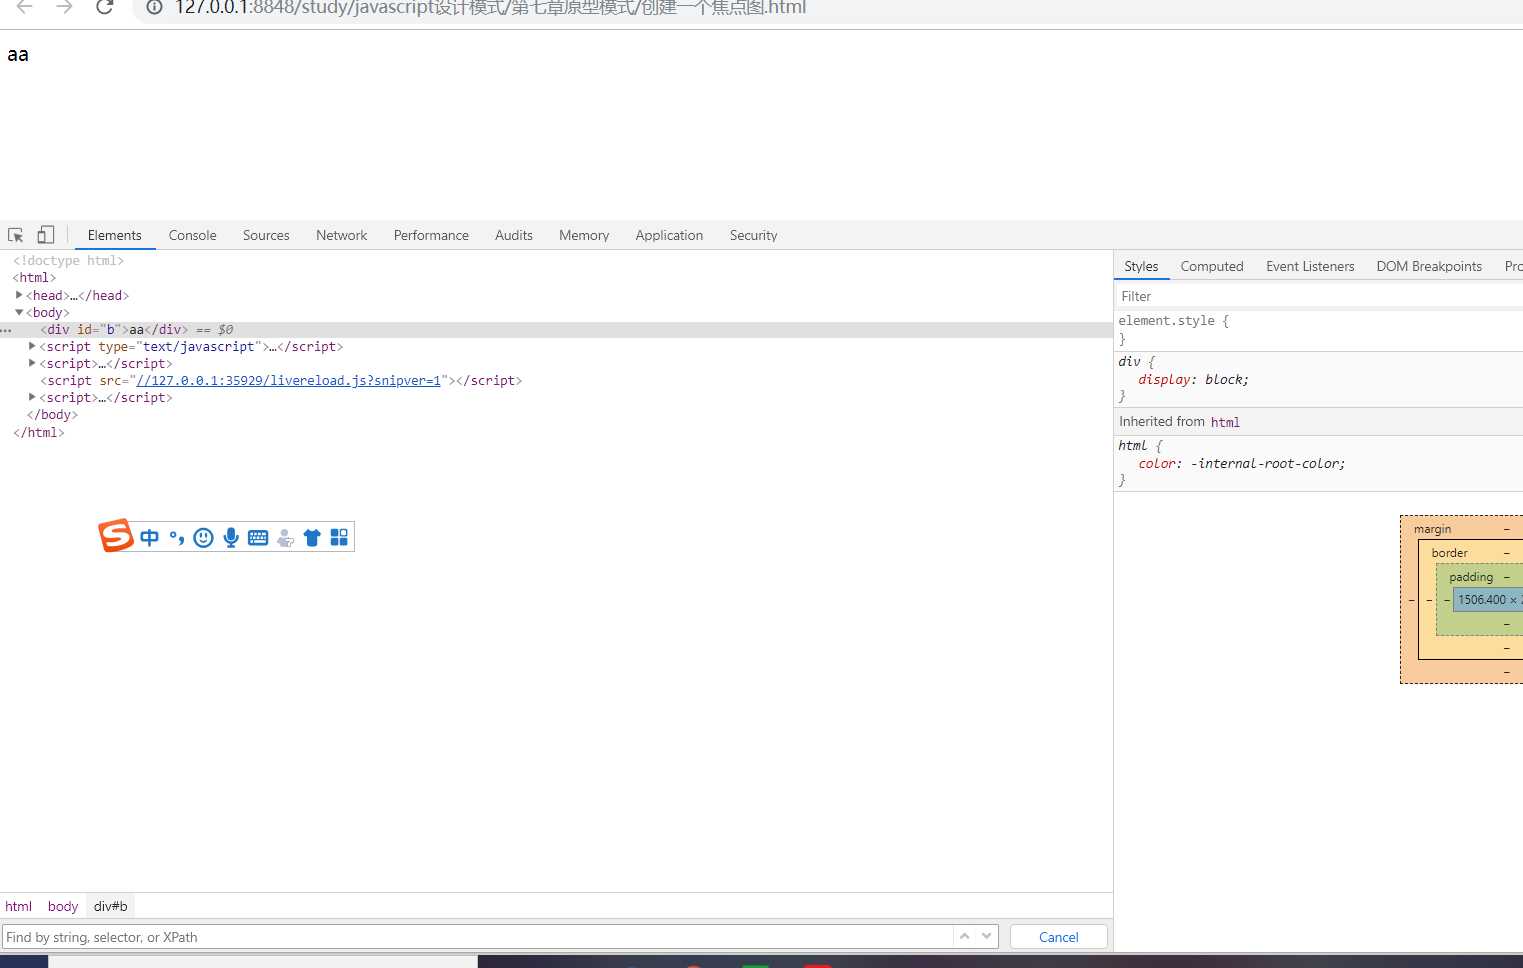This screenshot has width=1523, height=968.
Task: Switch to the Event Listeners pane tab
Action: [x=1310, y=266]
